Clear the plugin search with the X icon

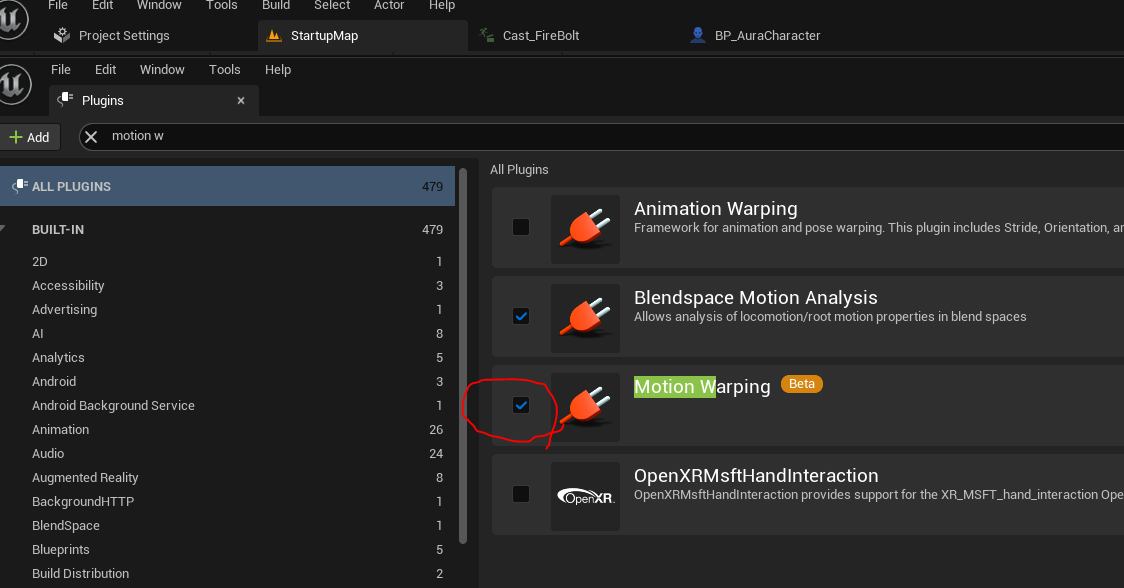pyautogui.click(x=91, y=136)
